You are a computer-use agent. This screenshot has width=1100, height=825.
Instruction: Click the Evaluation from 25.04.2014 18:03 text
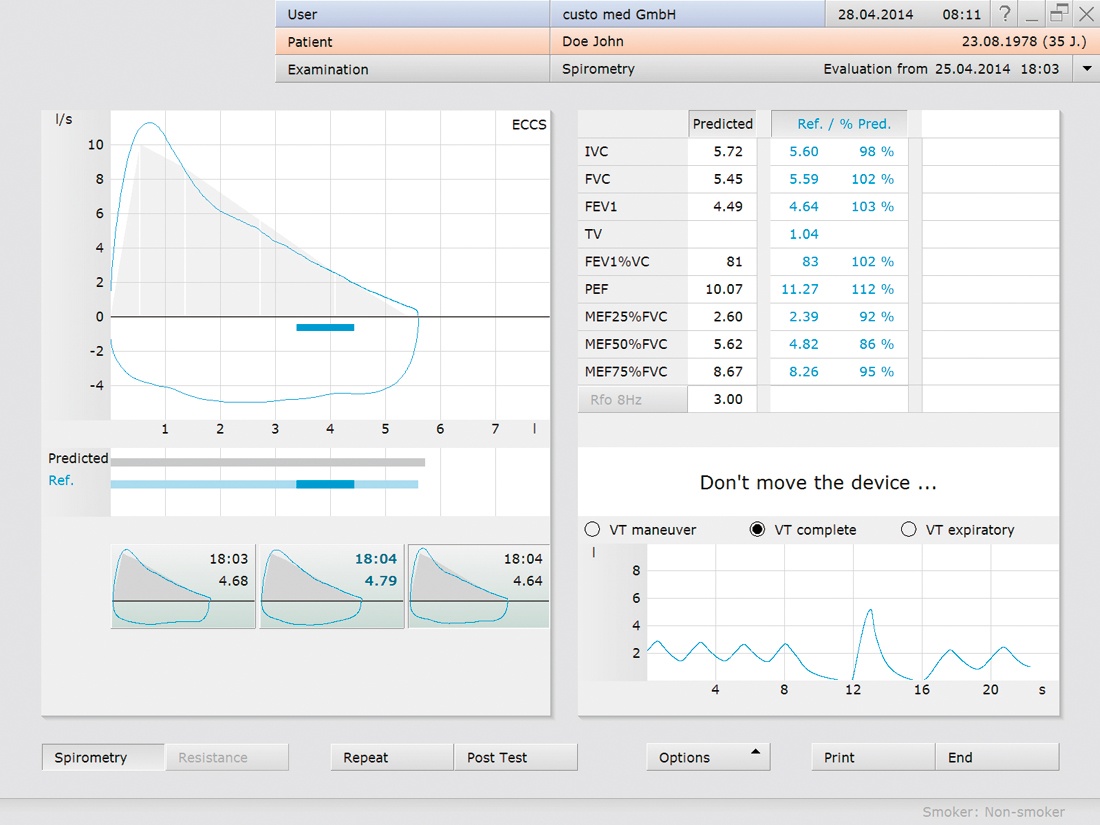(x=941, y=69)
